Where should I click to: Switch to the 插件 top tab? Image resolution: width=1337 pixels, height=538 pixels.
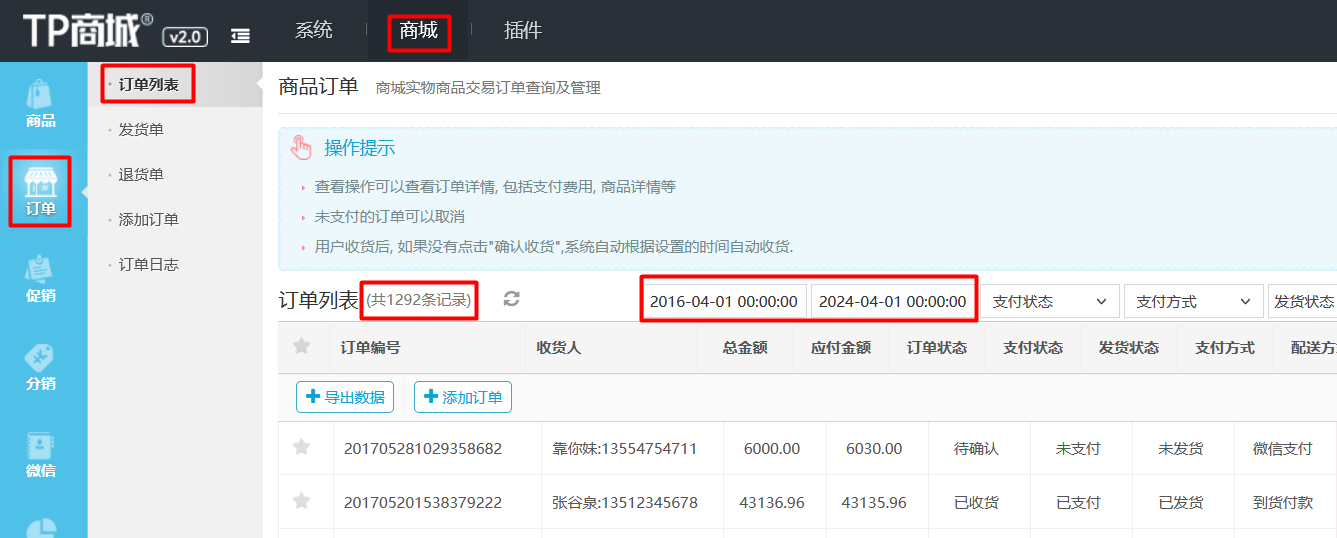[523, 31]
